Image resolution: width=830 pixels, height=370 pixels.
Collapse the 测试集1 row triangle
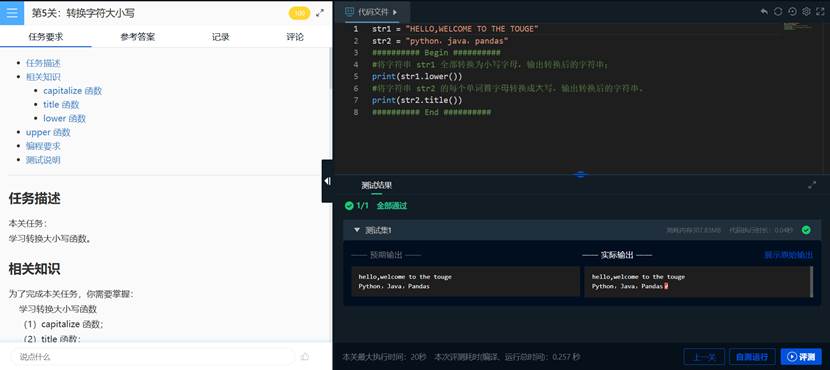(357, 230)
